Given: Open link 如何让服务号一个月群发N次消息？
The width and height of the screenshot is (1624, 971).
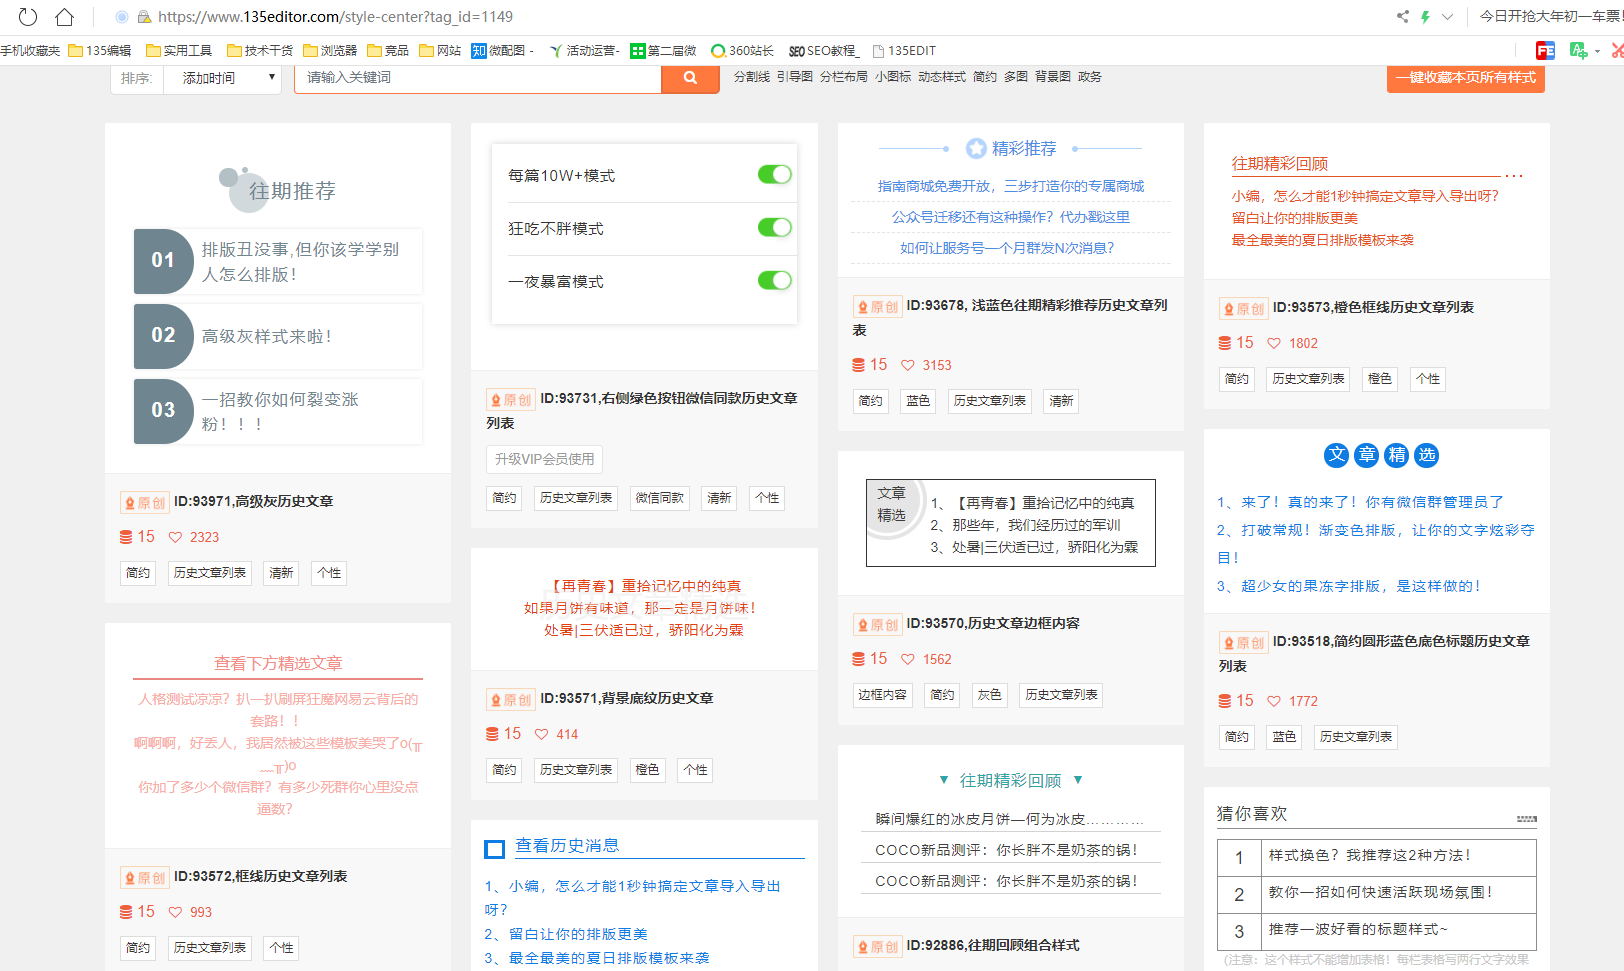Looking at the screenshot, I should tap(1007, 248).
